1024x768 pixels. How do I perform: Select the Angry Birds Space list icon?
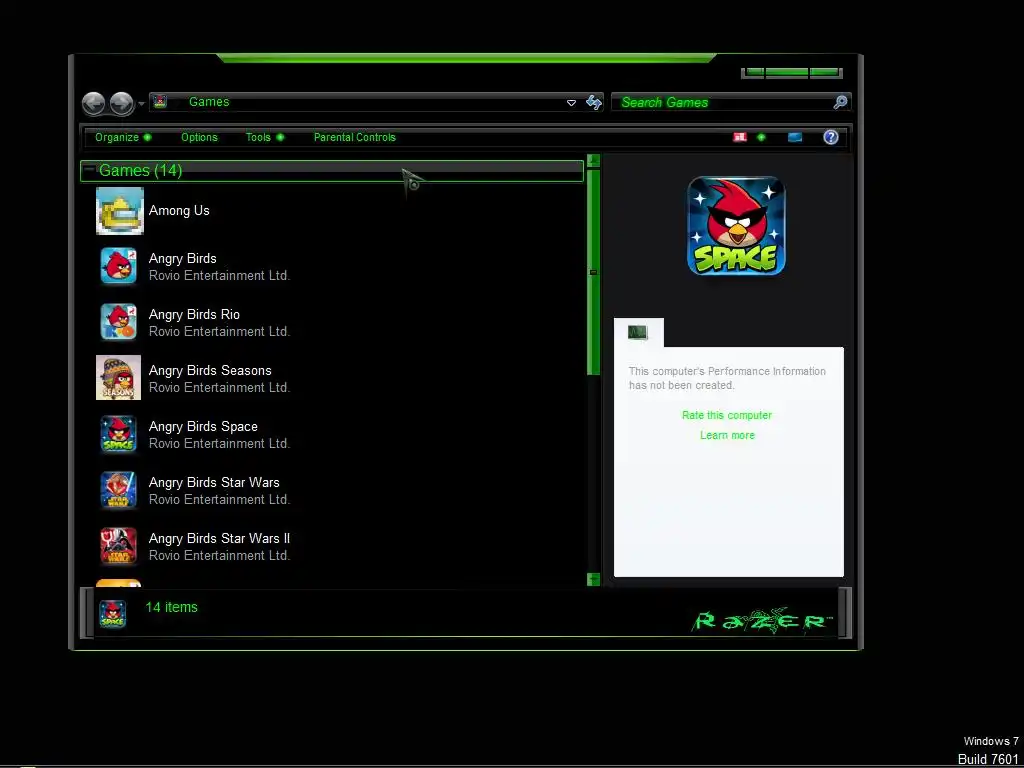pyautogui.click(x=118, y=434)
